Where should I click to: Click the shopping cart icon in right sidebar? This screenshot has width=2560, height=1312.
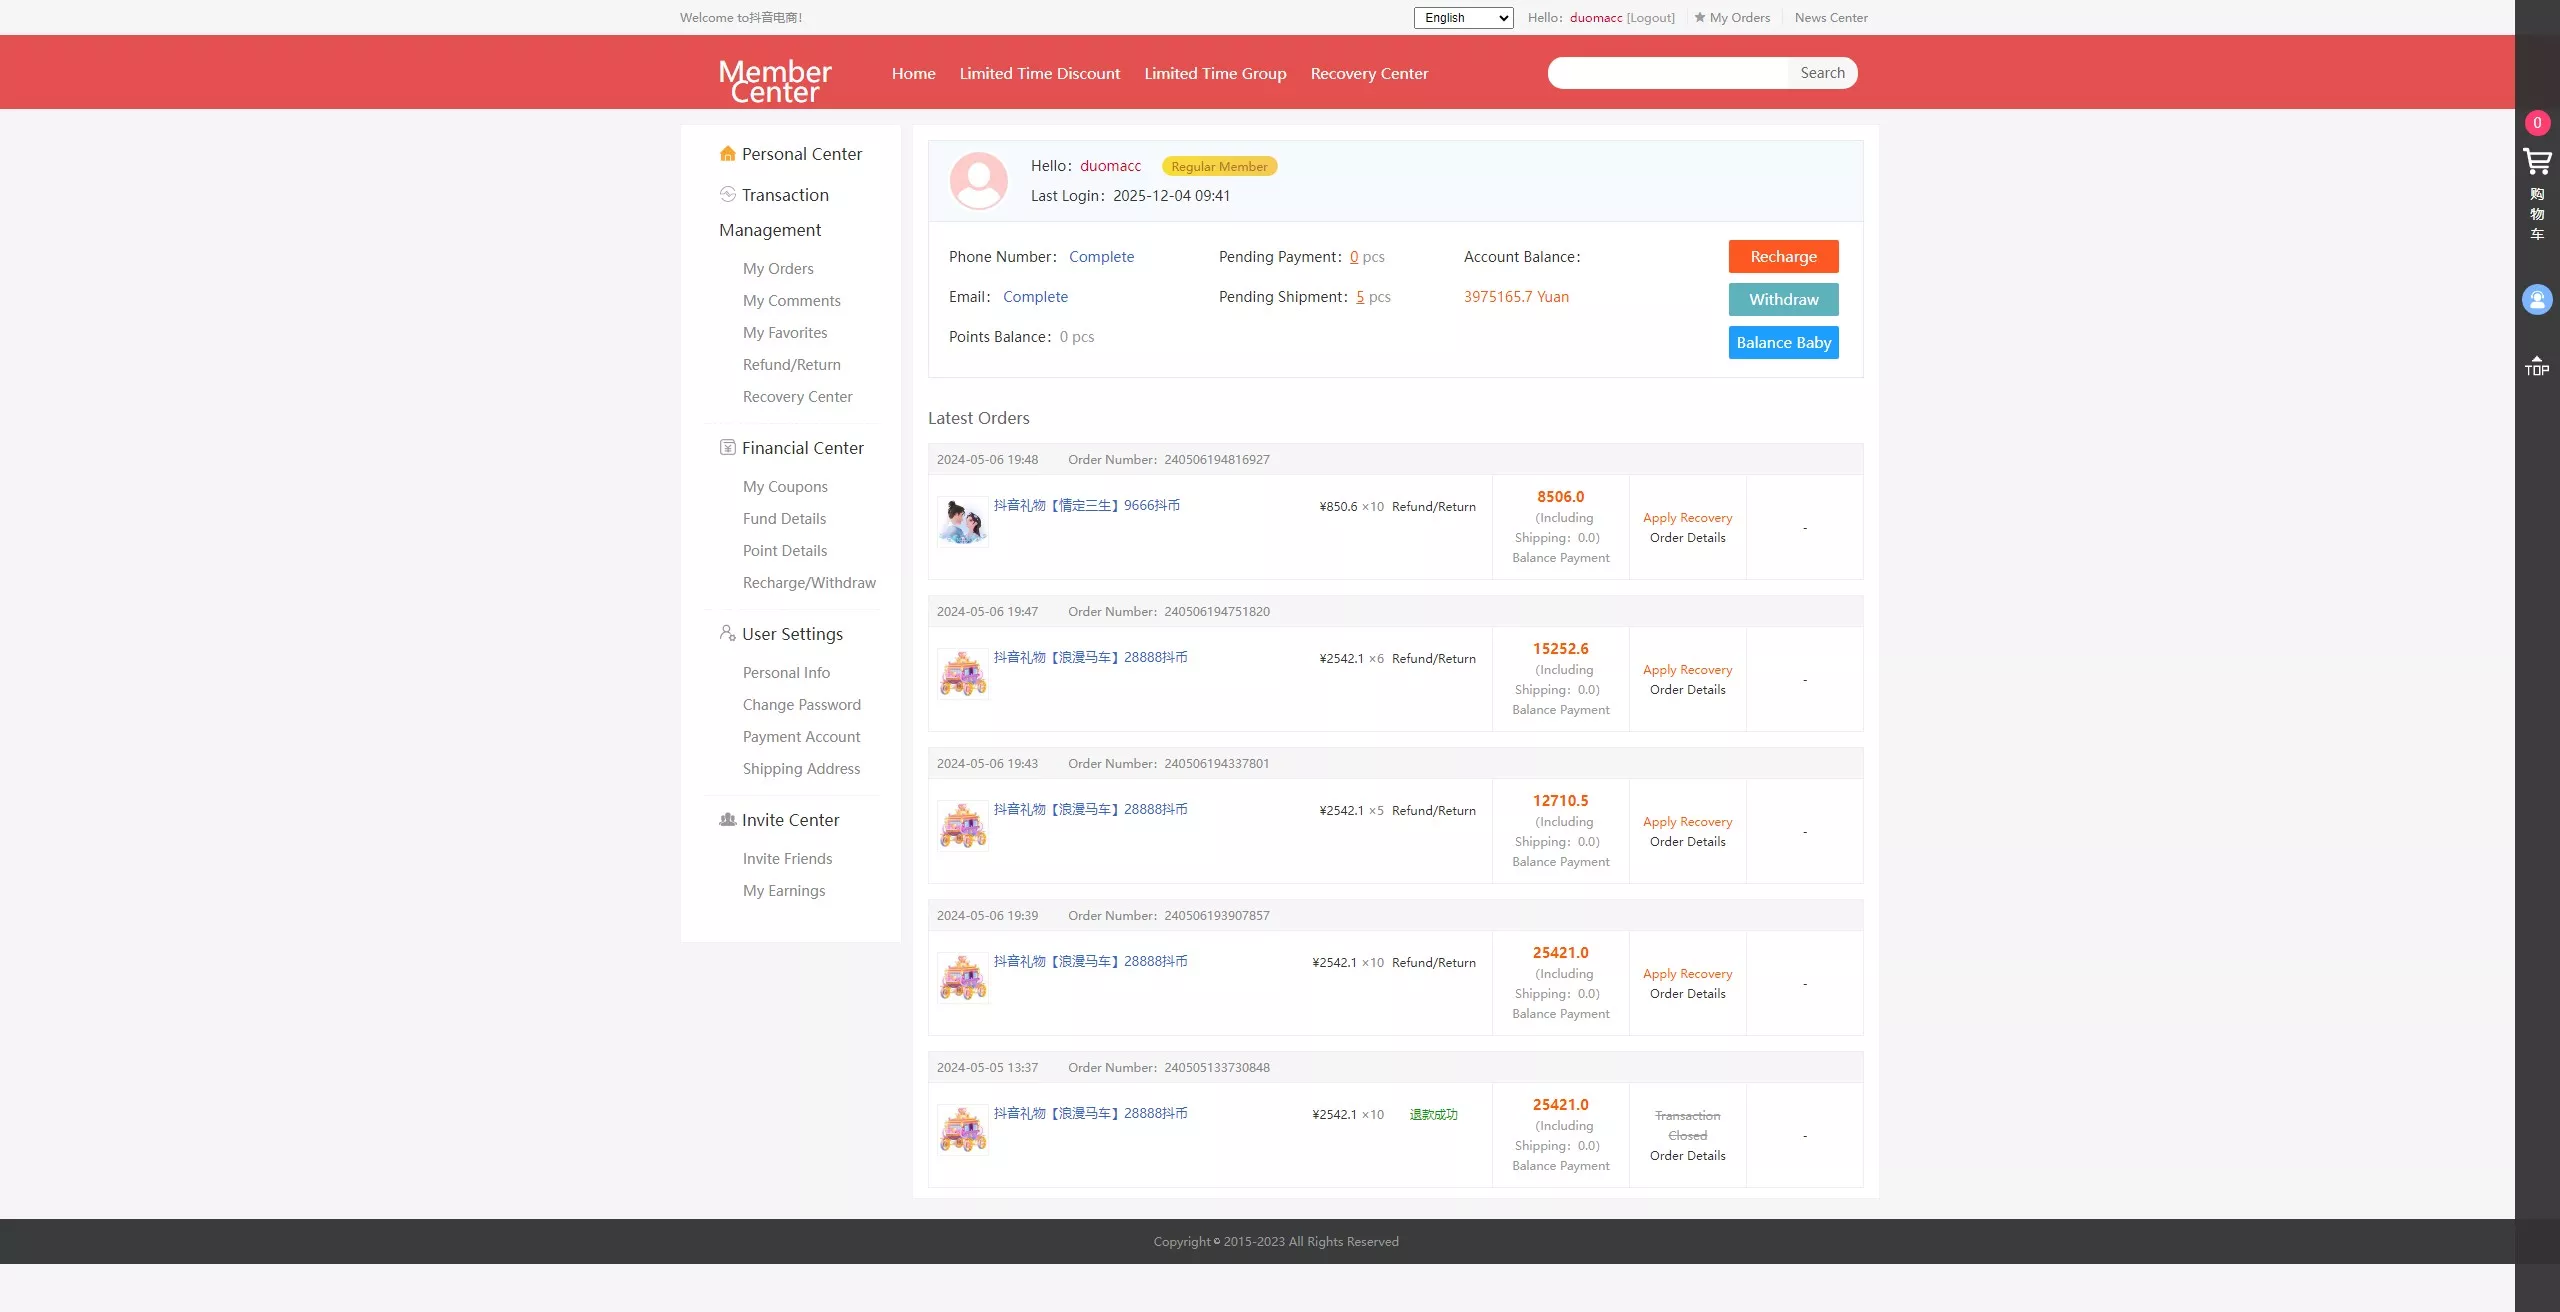tap(2536, 161)
